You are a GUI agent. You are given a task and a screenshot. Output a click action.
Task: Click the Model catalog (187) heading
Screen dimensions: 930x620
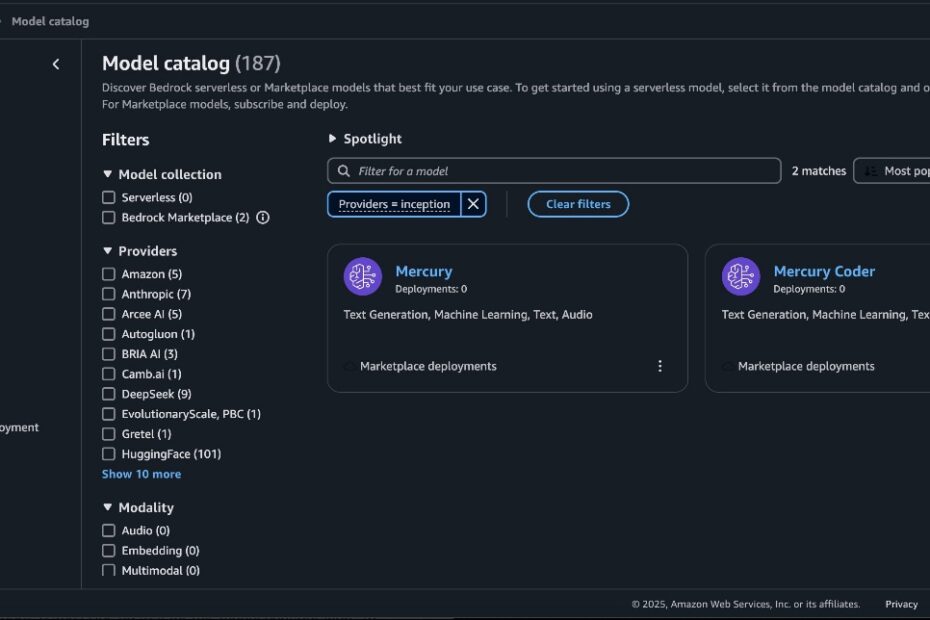pos(191,63)
